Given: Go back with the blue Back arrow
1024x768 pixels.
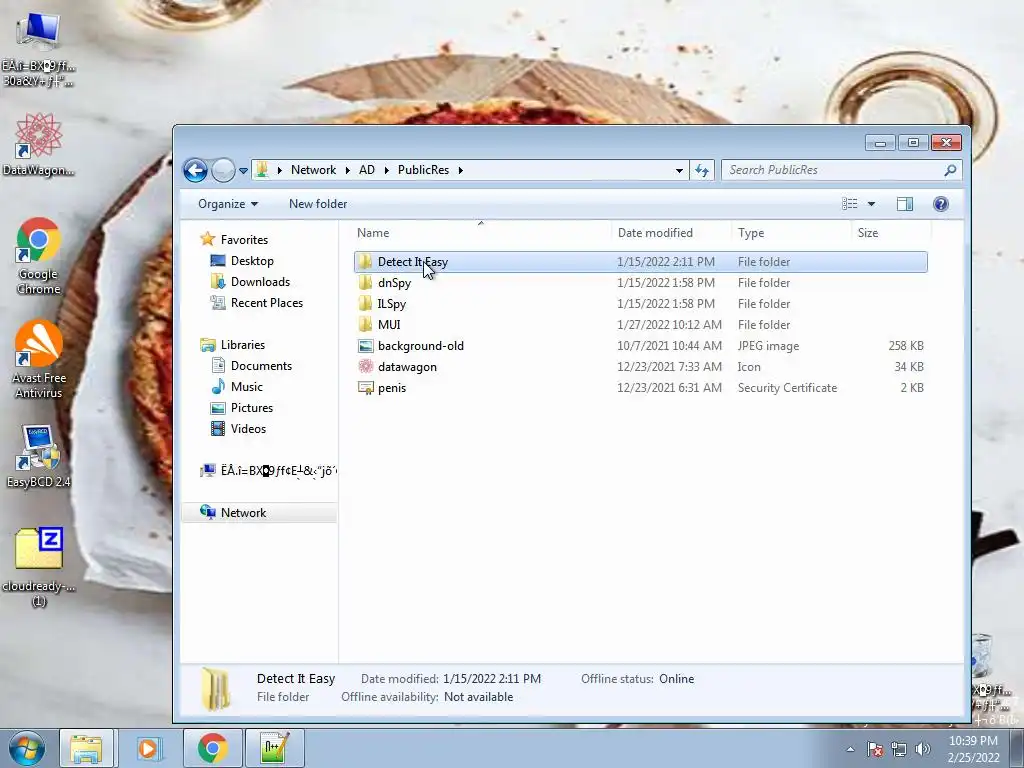Looking at the screenshot, I should (x=195, y=170).
